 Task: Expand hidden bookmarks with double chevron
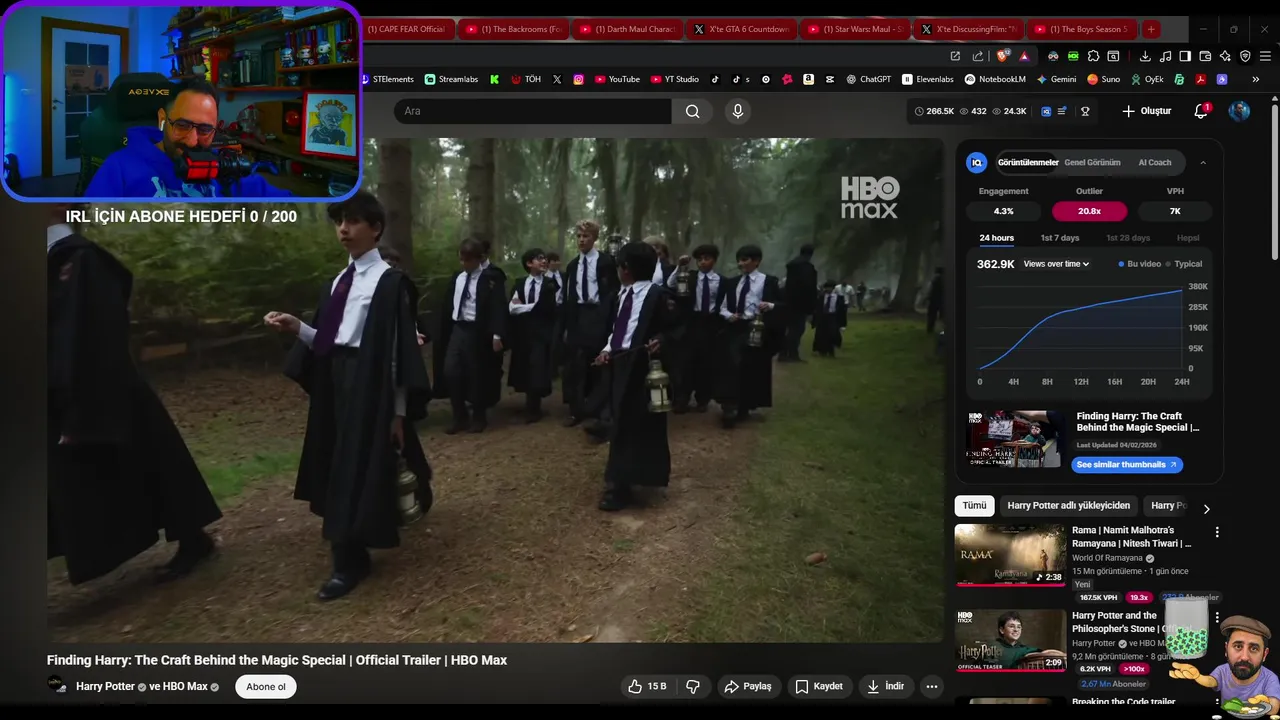click(1256, 79)
